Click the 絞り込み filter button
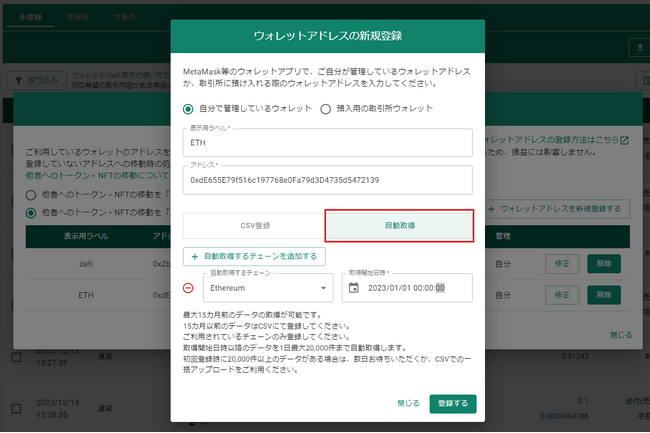Image resolution: width=650 pixels, height=433 pixels. coord(36,80)
